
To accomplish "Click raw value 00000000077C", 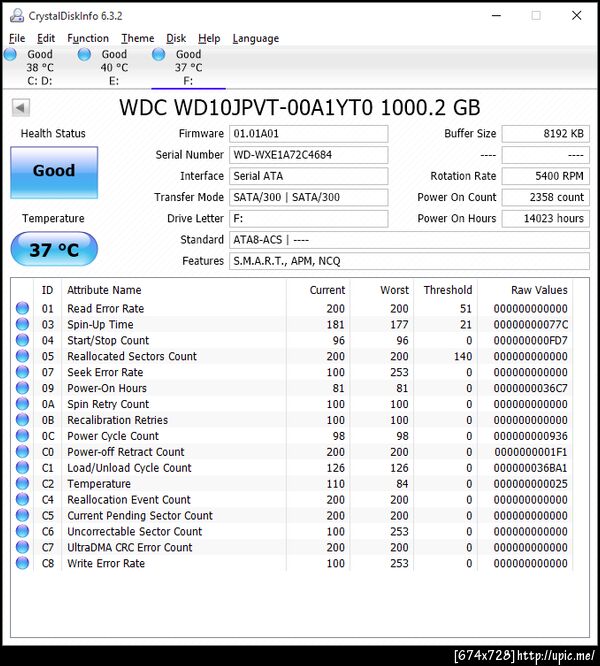I will tap(530, 325).
